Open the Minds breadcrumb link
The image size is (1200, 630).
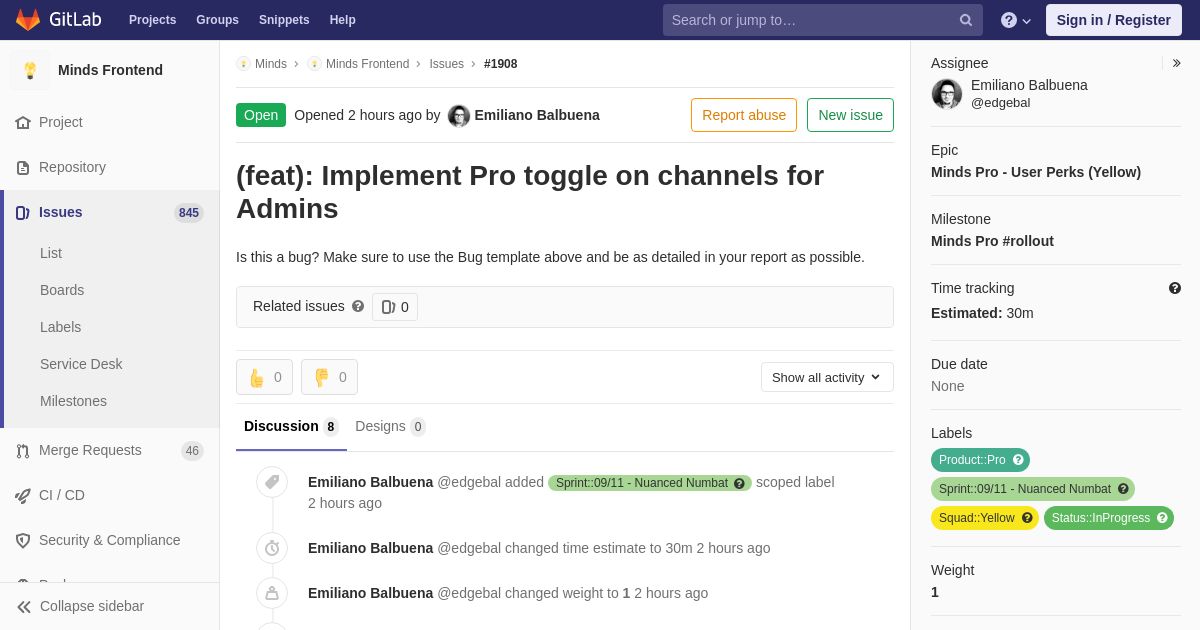tap(271, 64)
